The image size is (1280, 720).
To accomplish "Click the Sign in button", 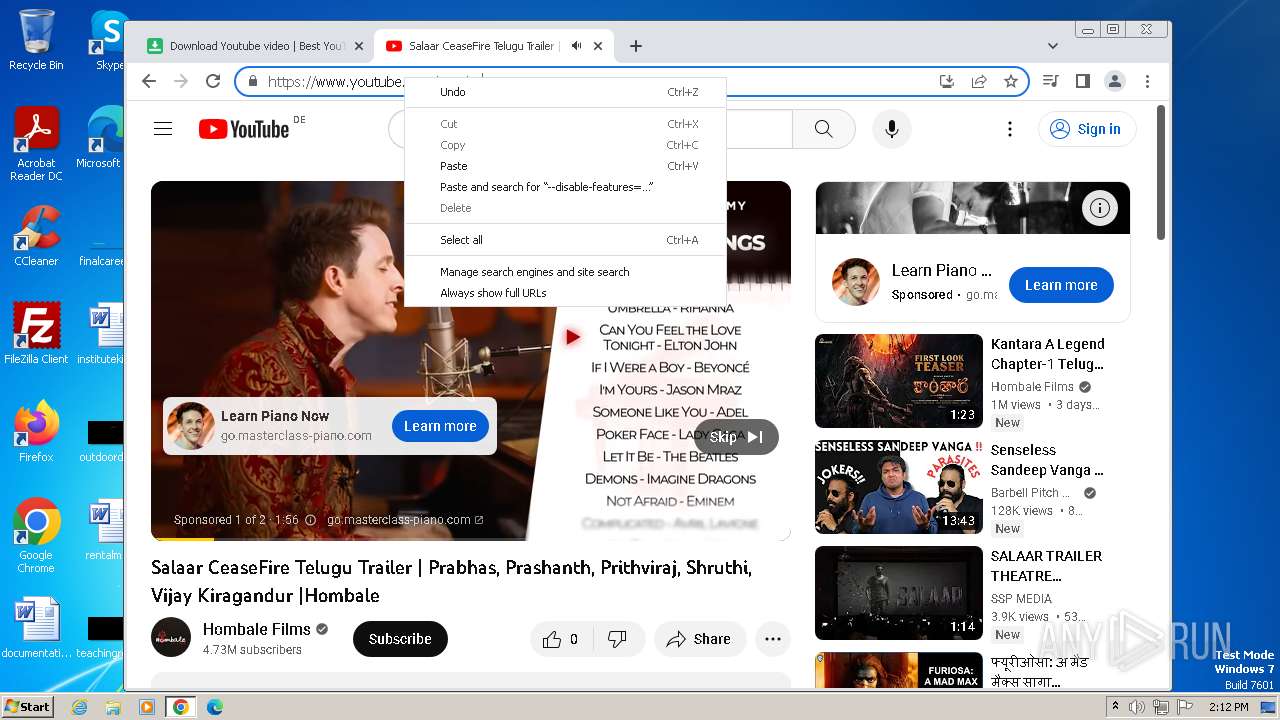I will tap(1088, 129).
